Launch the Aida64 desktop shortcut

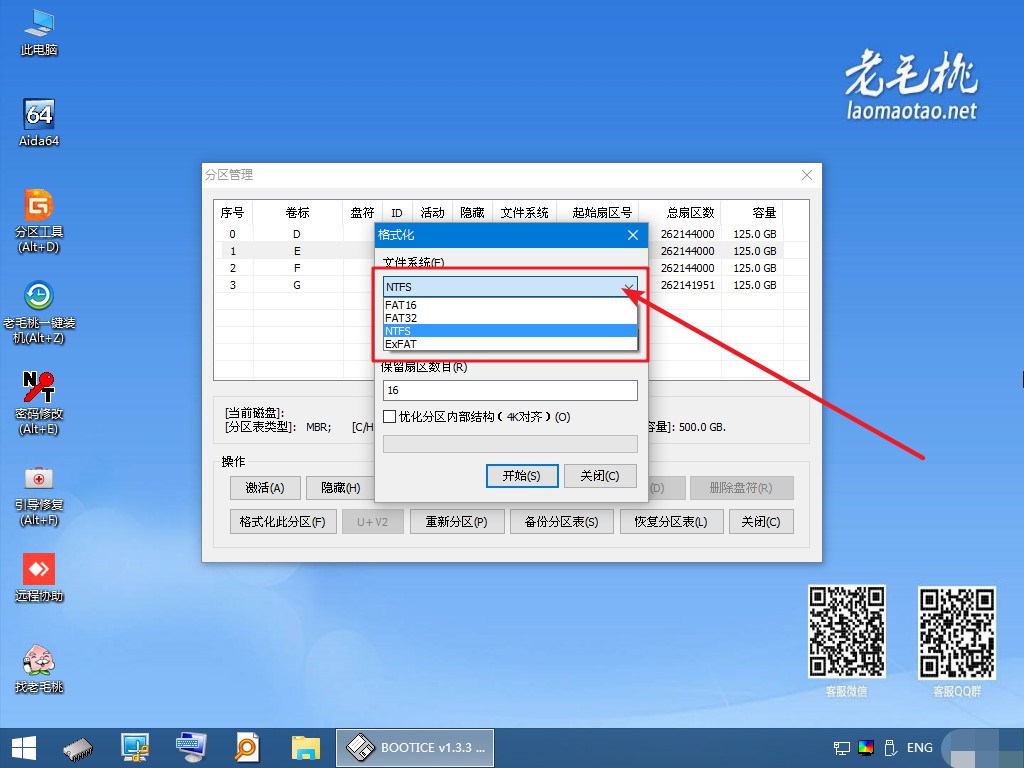coord(39,123)
